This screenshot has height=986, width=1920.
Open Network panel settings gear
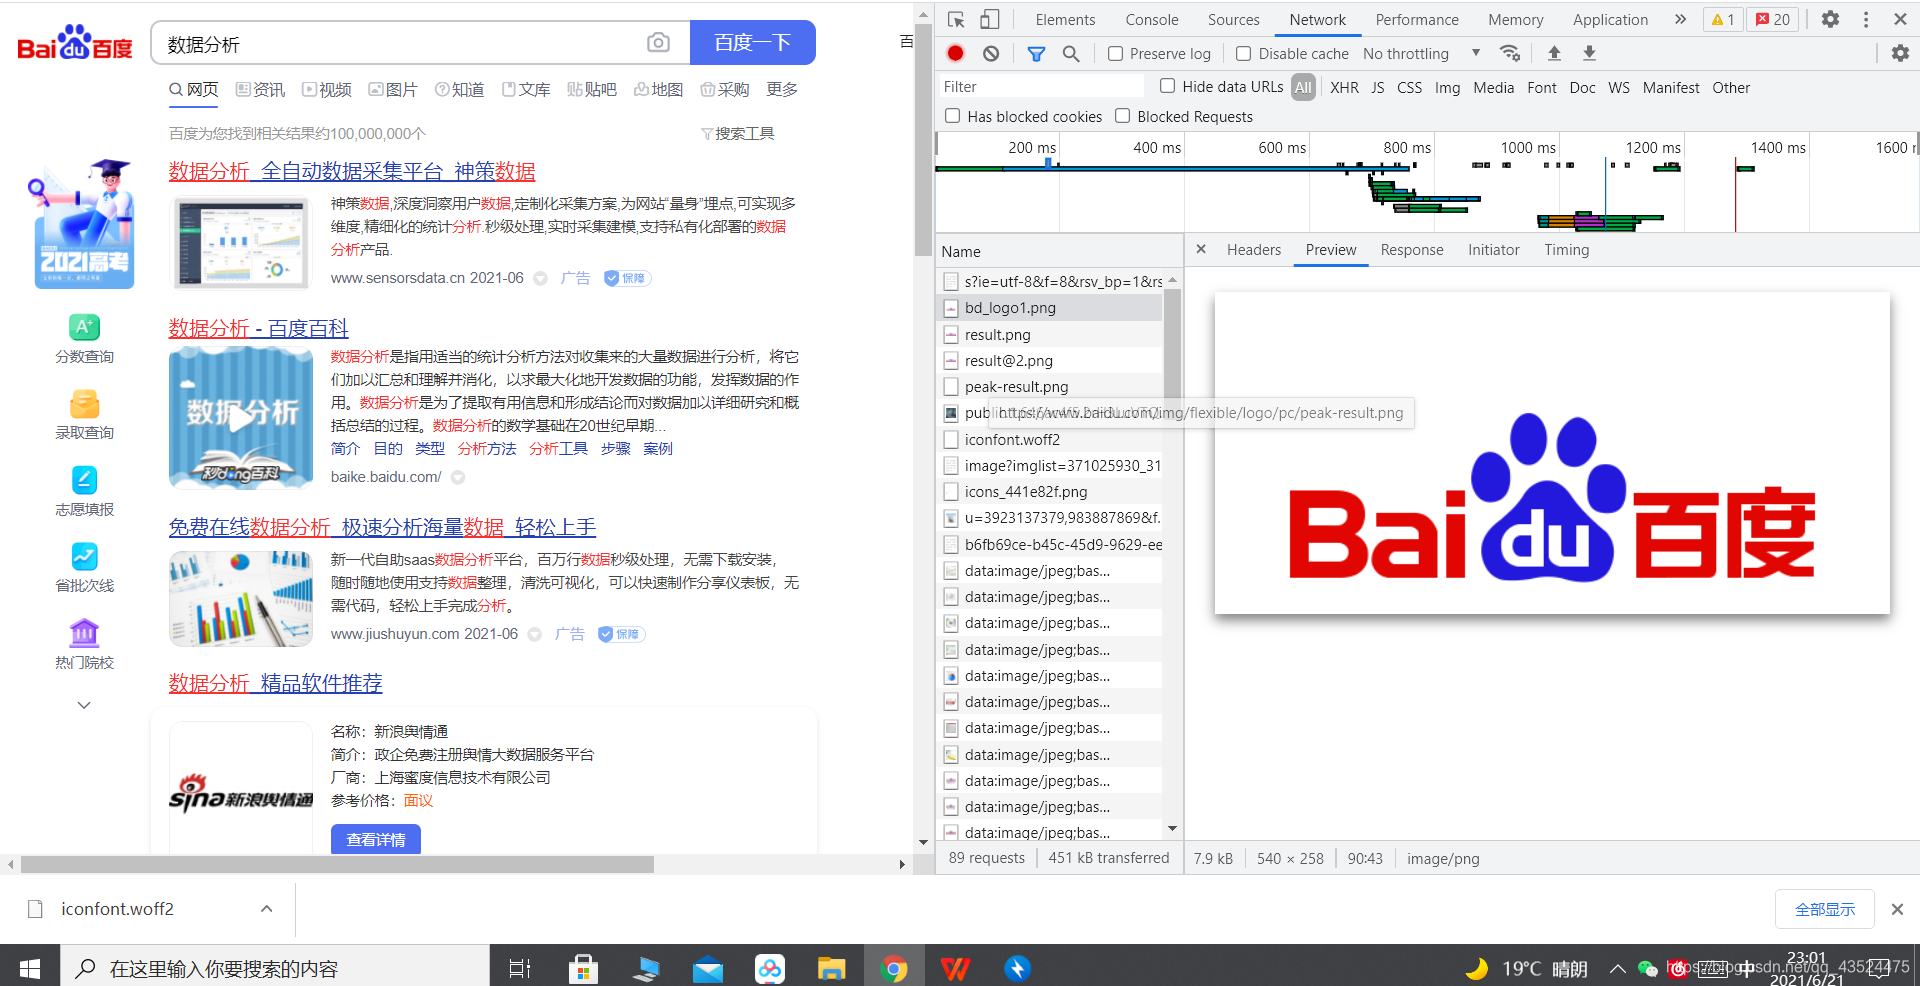[1900, 54]
